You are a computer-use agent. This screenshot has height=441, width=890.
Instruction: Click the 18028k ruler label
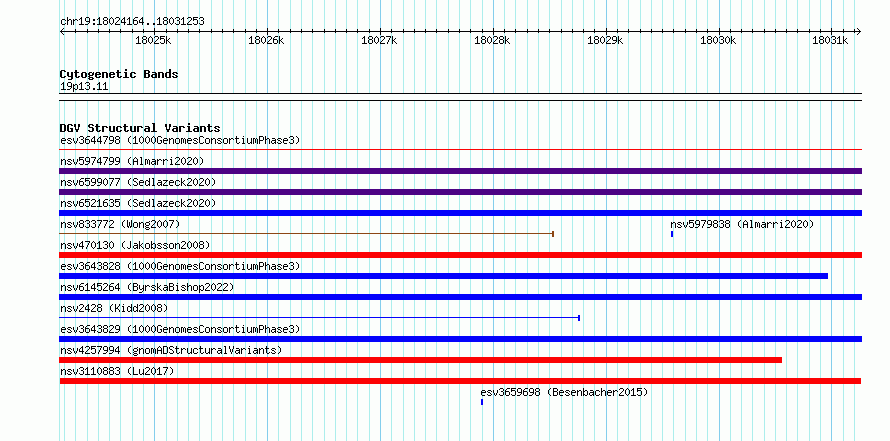pos(492,40)
